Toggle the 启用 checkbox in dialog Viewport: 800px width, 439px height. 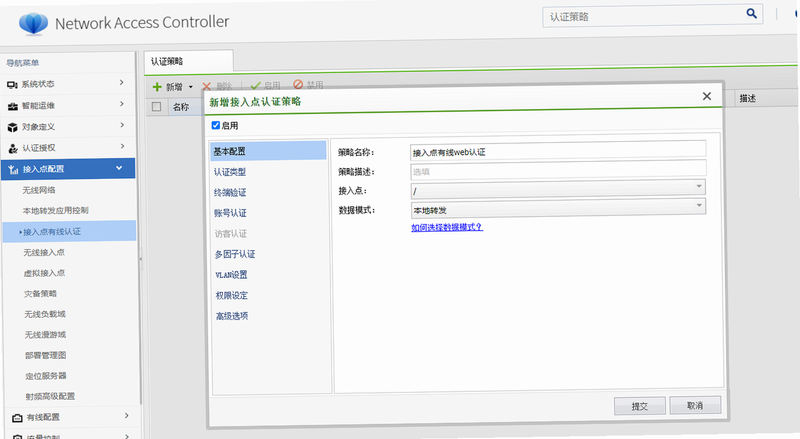216,125
